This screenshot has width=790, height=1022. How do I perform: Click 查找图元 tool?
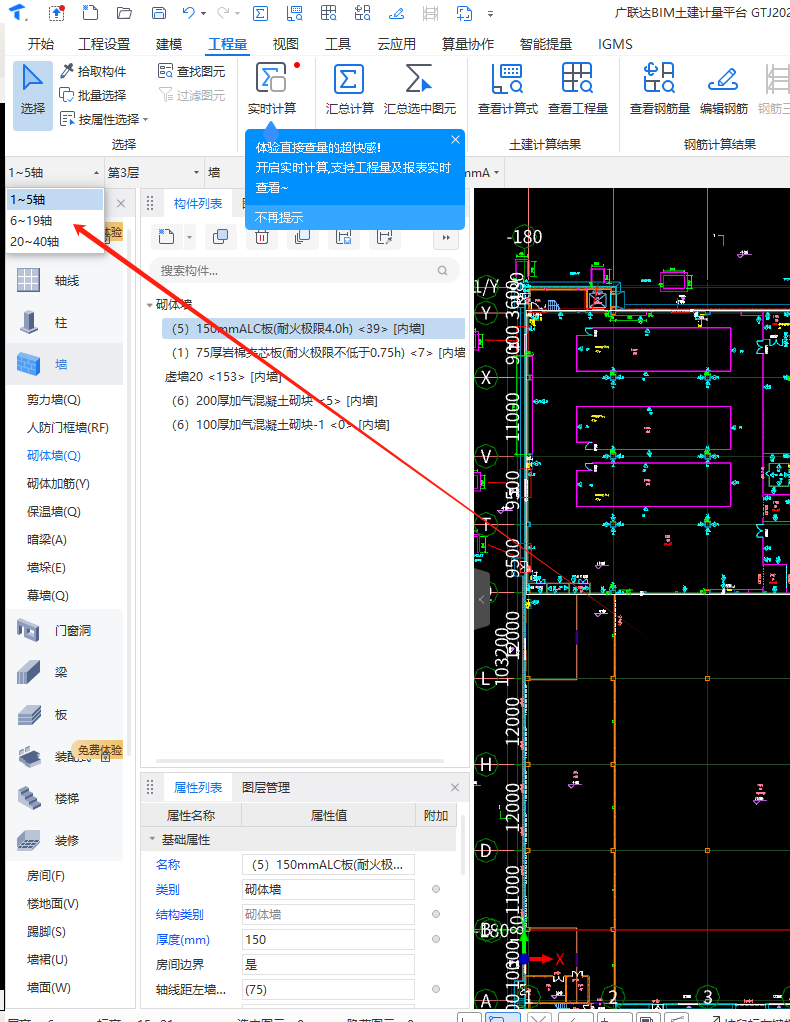tap(192, 72)
